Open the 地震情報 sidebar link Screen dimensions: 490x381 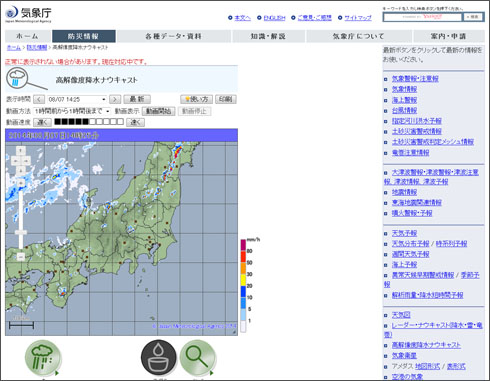(x=404, y=192)
